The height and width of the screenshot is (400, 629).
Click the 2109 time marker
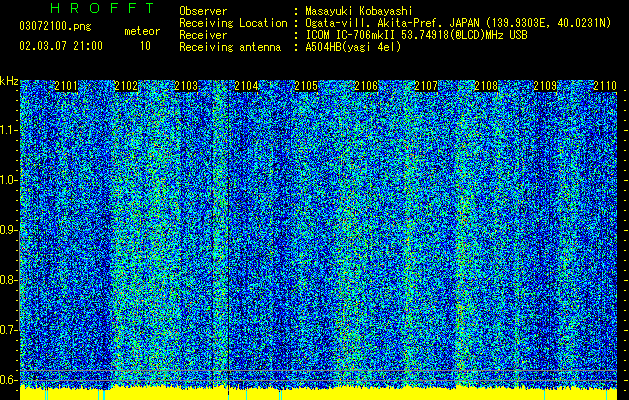[x=545, y=86]
